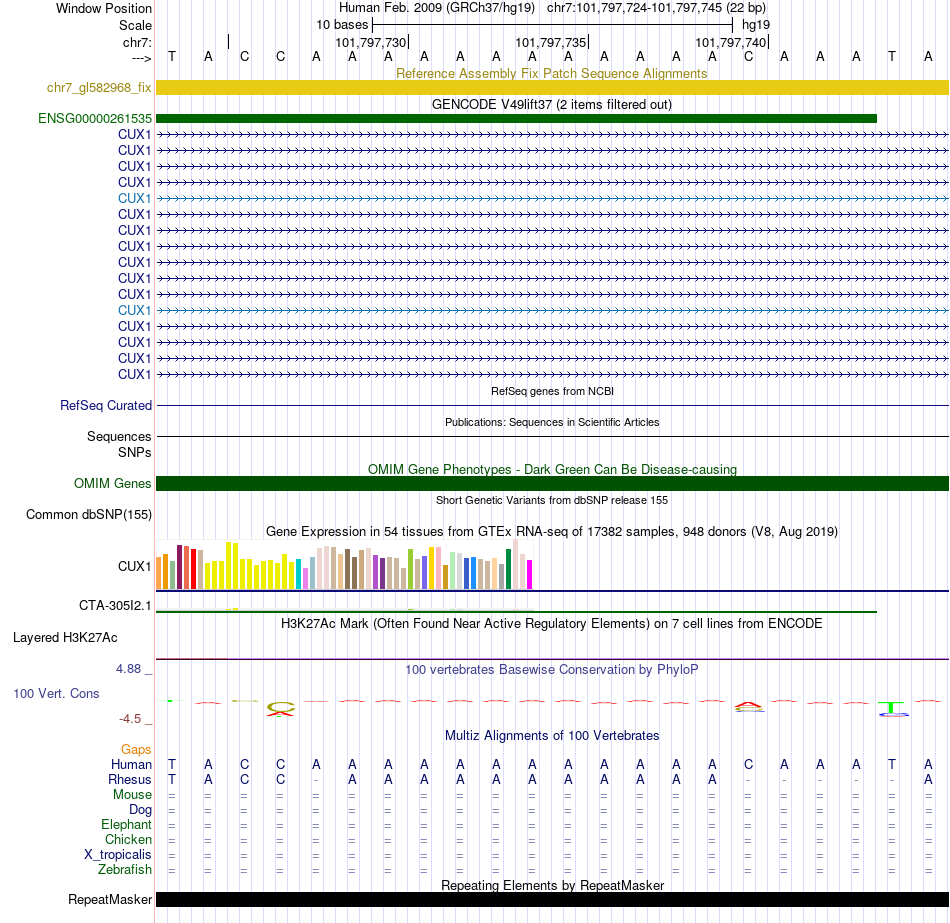Select the 'Human' alignment row label

click(131, 764)
